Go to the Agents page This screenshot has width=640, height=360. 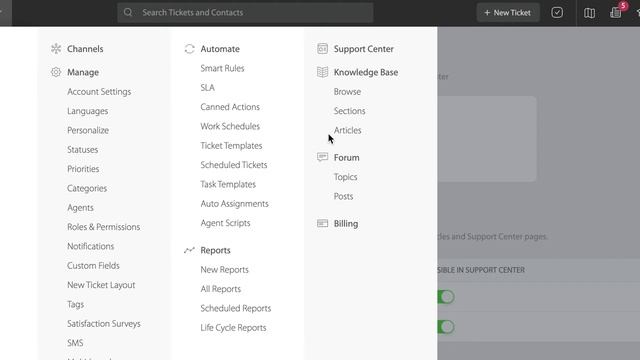pos(80,208)
